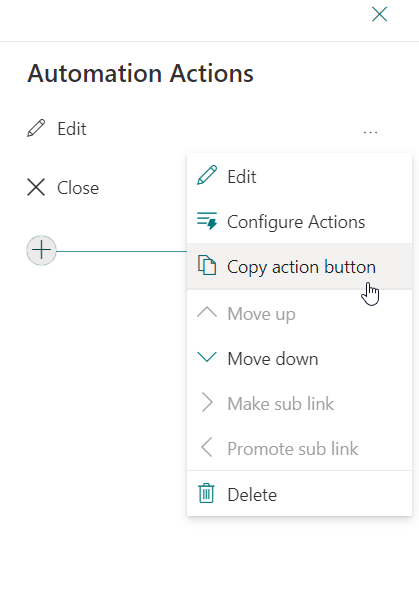Screen dimensions: 419x590
Task: Click the copy pages icon in the menu
Action: tap(207, 266)
